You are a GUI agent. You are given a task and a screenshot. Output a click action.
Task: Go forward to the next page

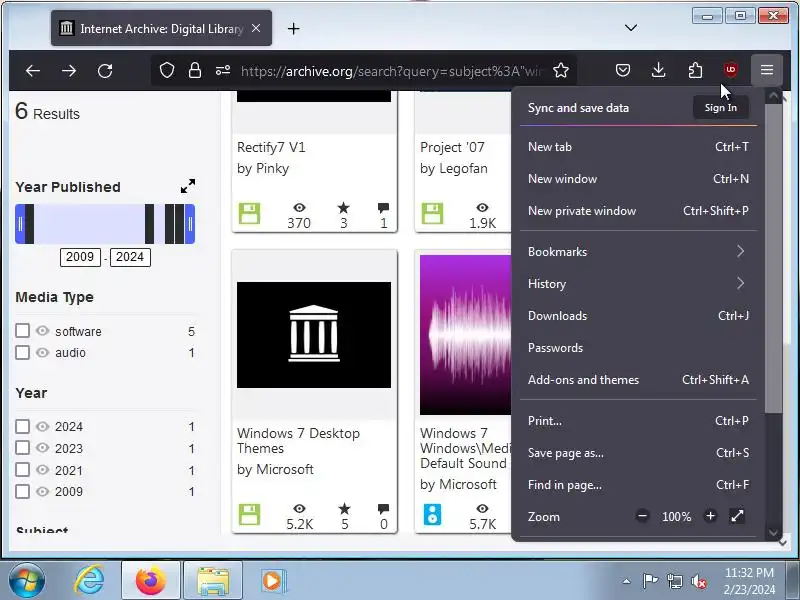point(69,70)
